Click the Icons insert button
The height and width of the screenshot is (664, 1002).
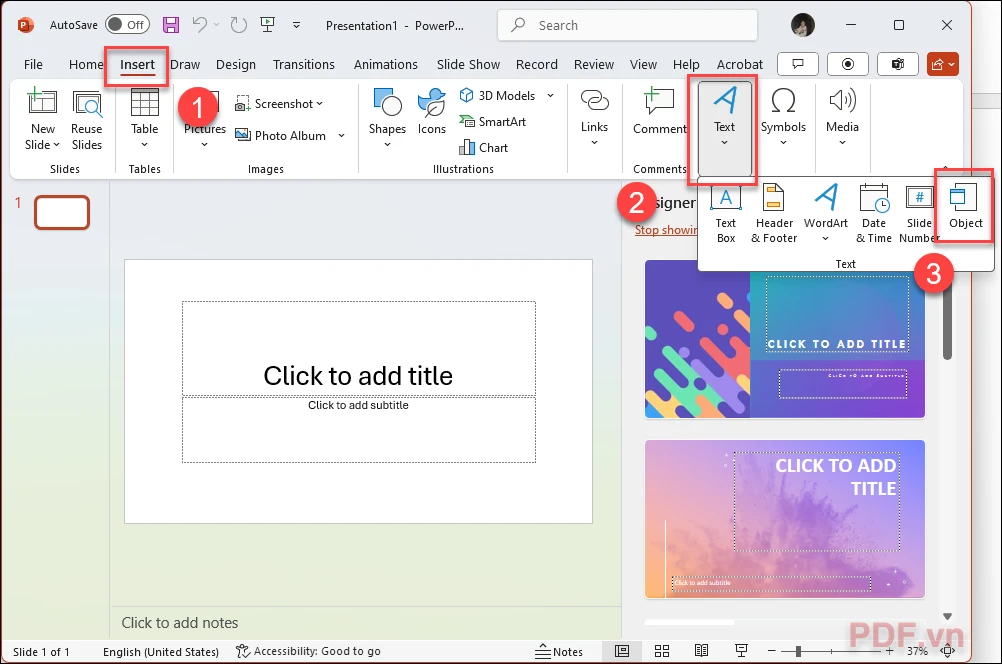tap(432, 112)
